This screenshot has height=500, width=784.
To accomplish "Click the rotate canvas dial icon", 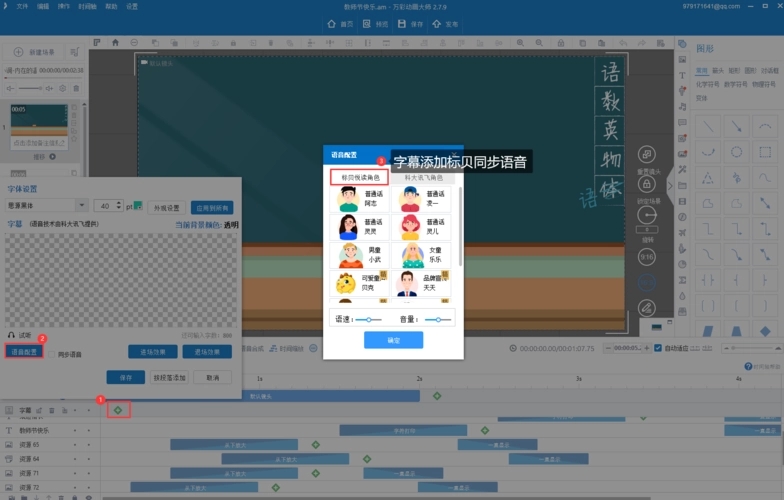I will [646, 216].
